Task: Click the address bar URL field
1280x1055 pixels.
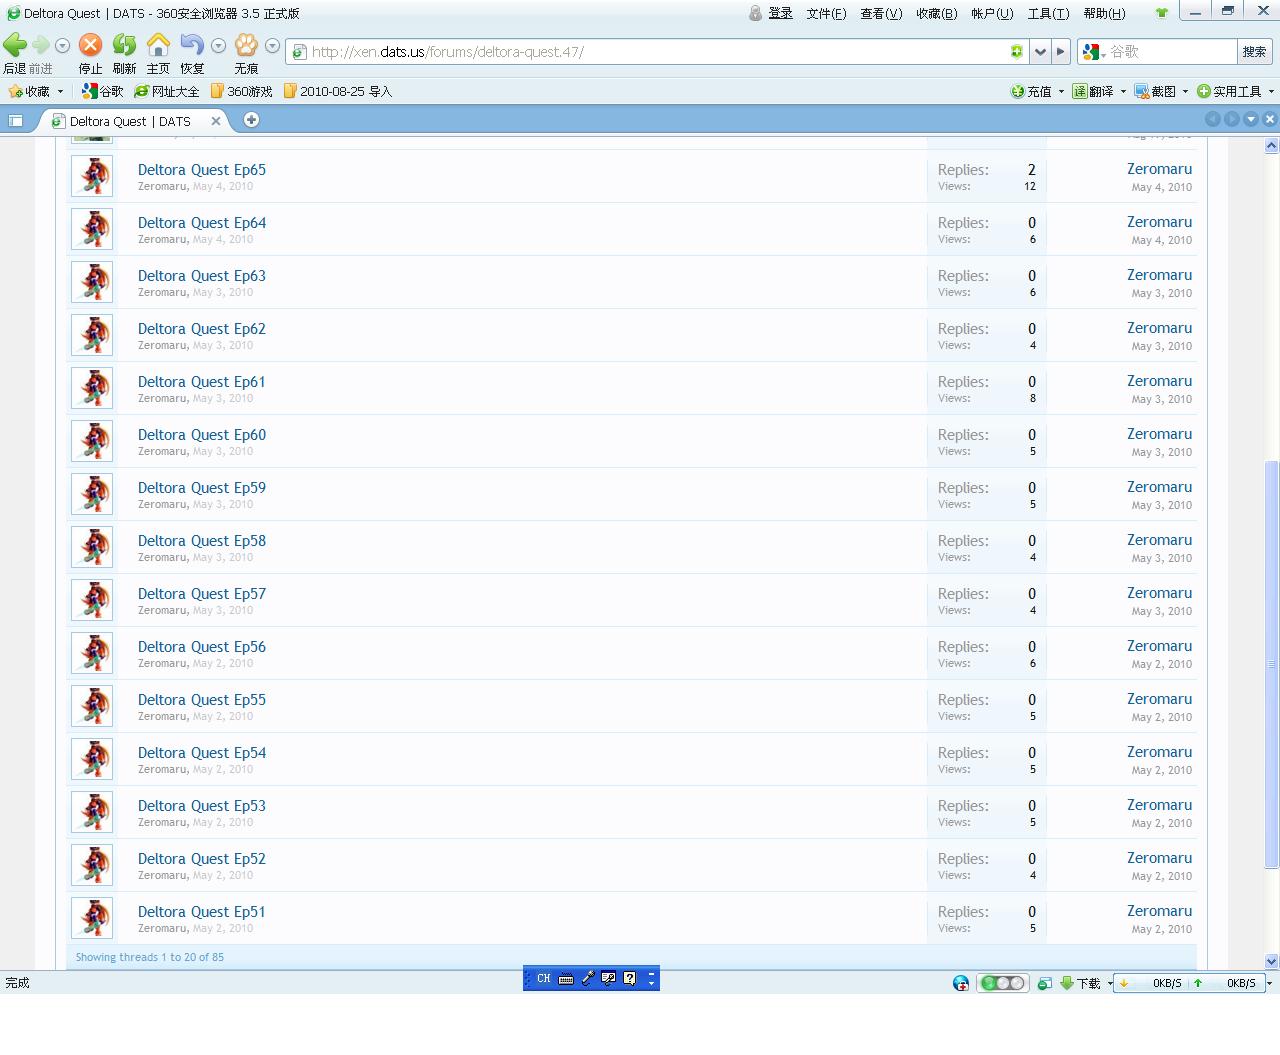Action: coord(658,51)
